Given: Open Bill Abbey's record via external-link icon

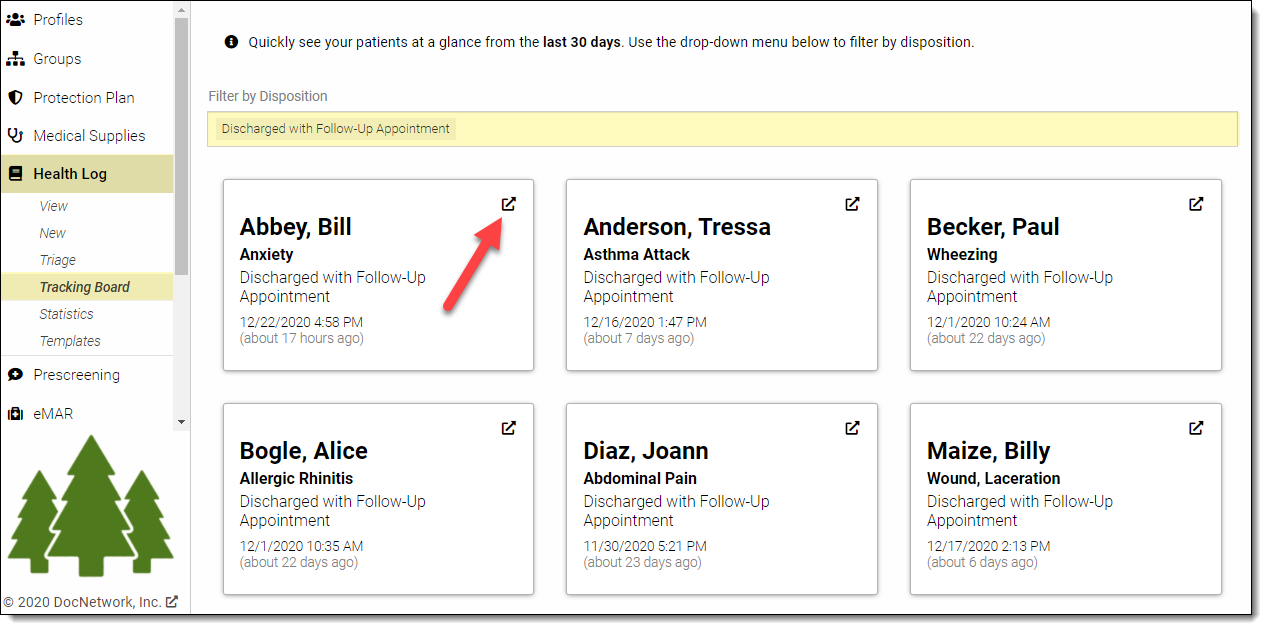Looking at the screenshot, I should point(508,204).
